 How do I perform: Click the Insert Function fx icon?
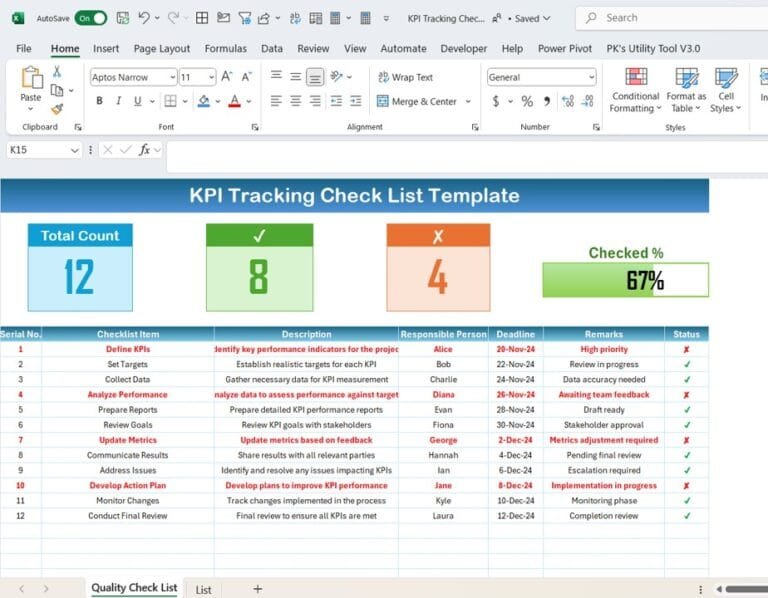point(144,149)
